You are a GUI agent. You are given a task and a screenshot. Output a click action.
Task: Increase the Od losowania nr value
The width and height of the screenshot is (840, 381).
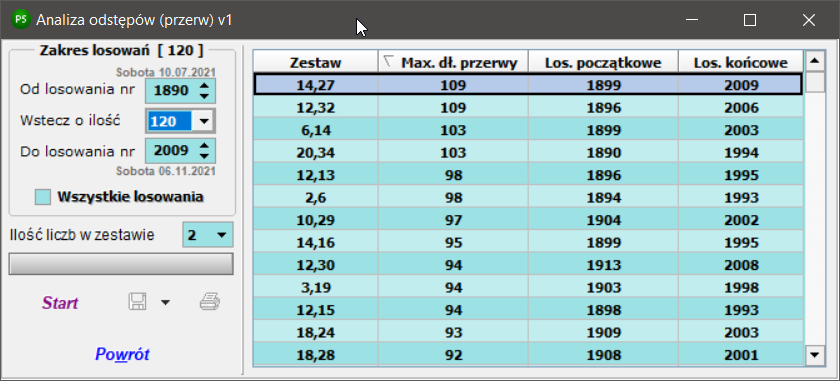click(204, 86)
